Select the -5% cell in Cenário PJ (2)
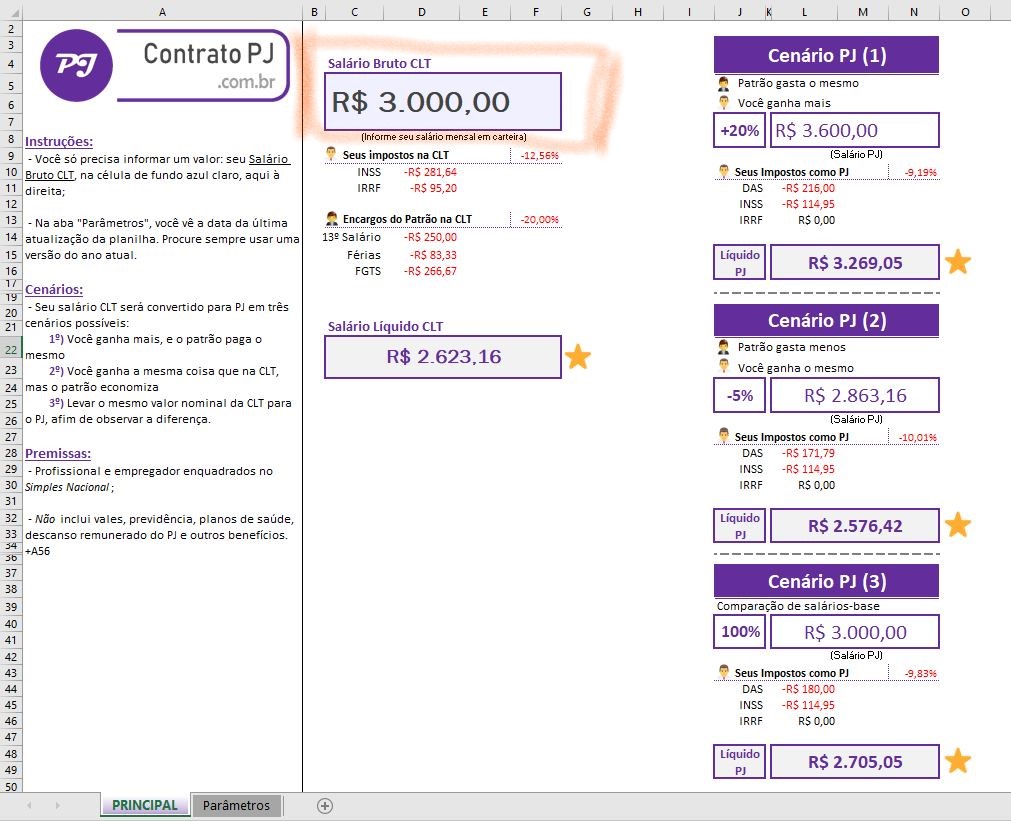The height and width of the screenshot is (821, 1011). (739, 395)
